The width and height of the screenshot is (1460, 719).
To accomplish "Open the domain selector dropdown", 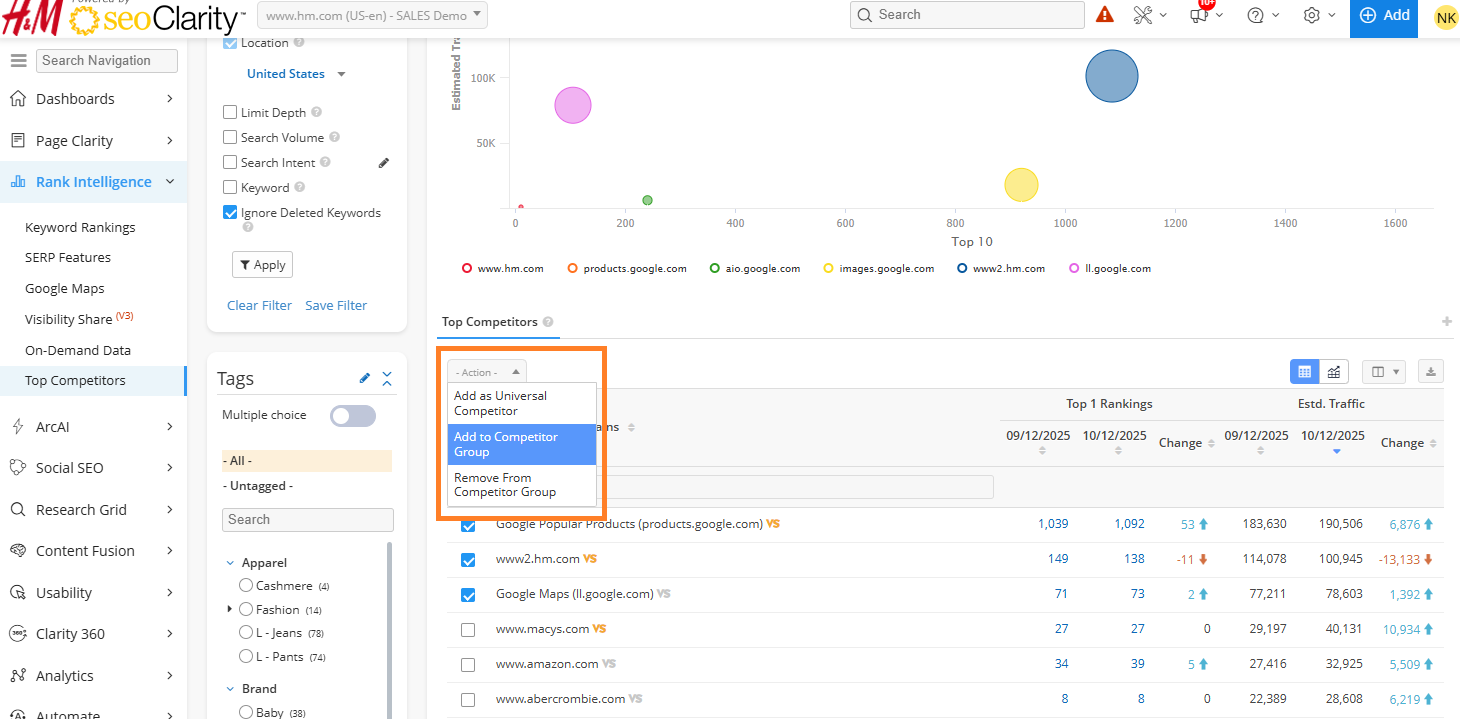I will pyautogui.click(x=372, y=15).
